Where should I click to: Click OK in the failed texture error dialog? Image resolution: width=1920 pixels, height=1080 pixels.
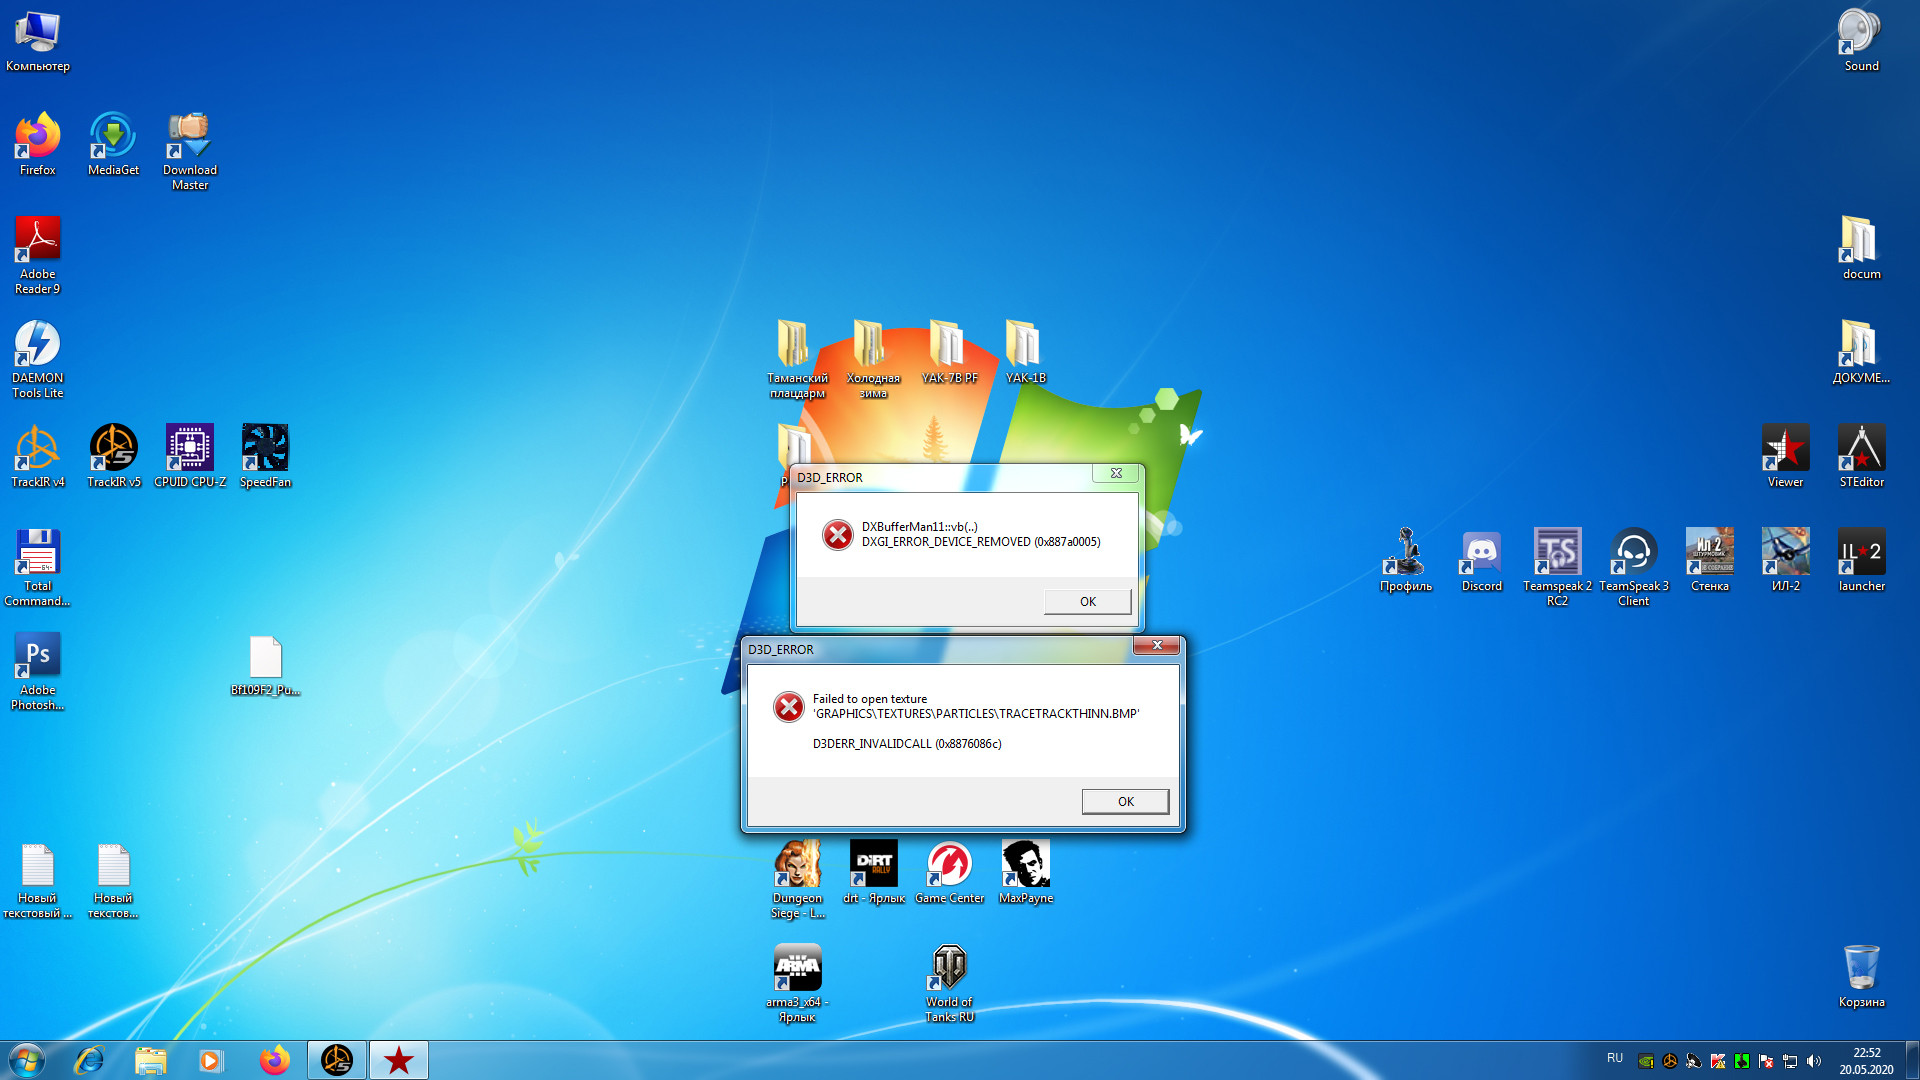[x=1125, y=801]
